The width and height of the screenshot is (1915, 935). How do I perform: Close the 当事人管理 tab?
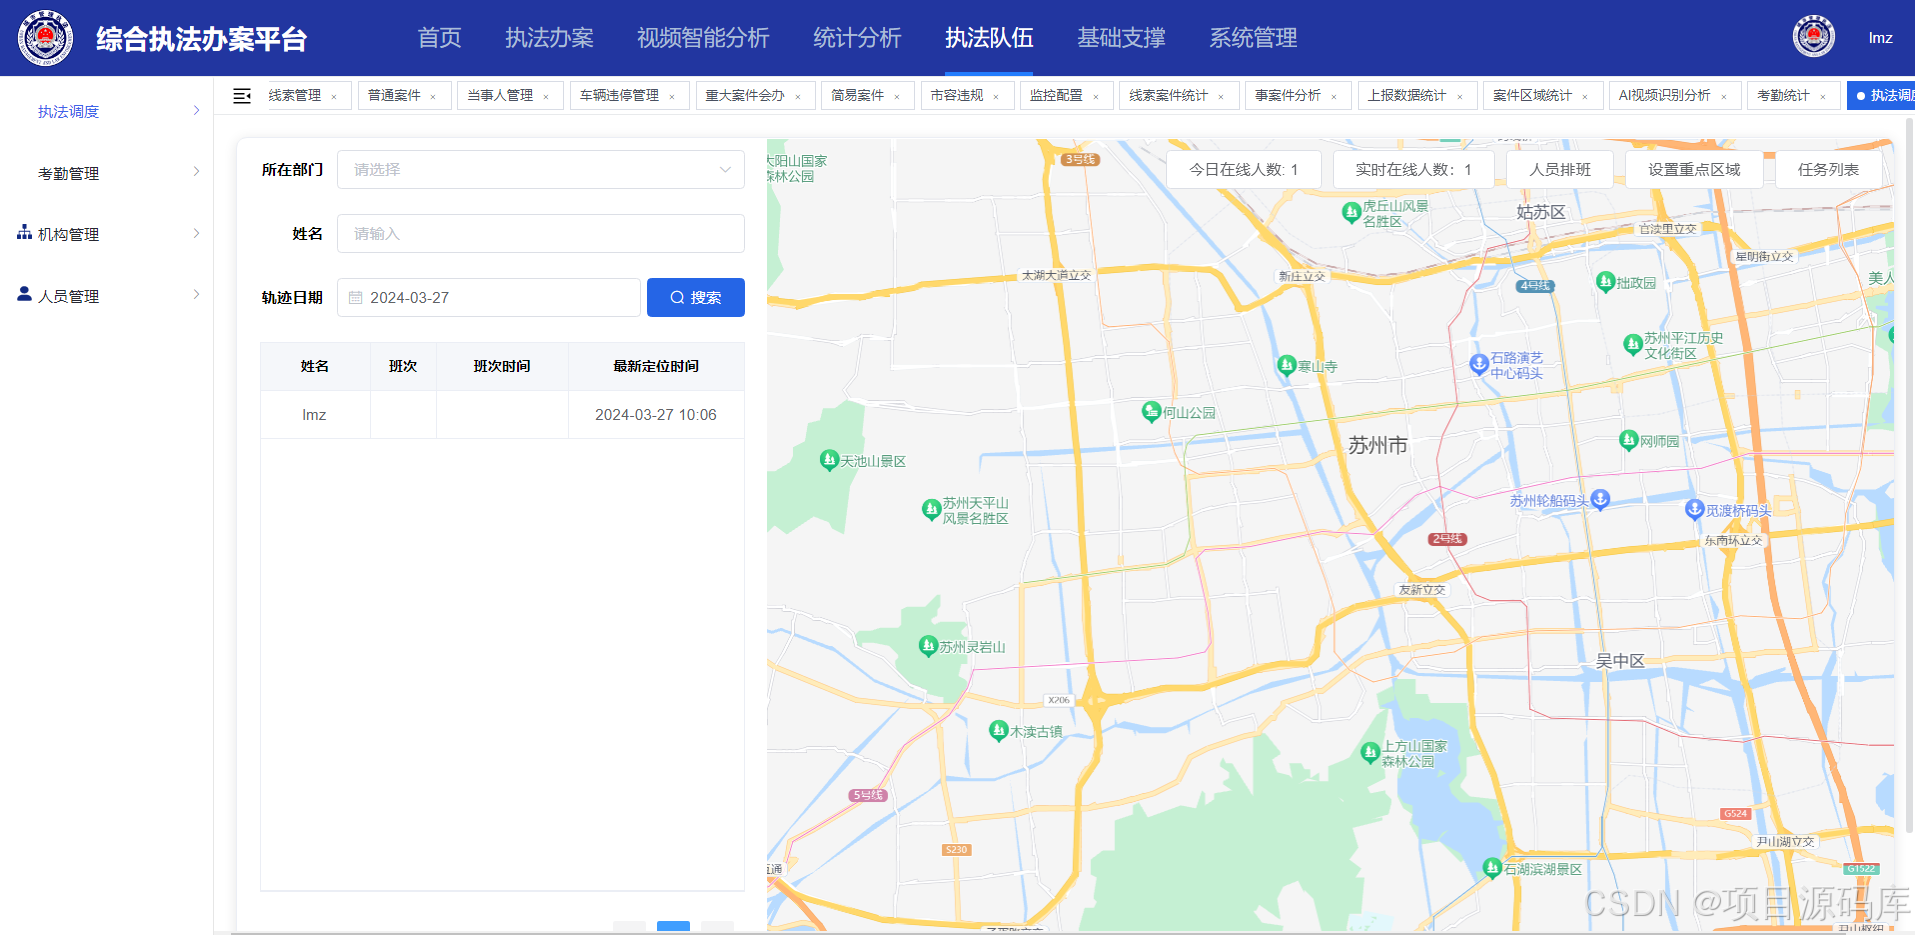tap(546, 97)
